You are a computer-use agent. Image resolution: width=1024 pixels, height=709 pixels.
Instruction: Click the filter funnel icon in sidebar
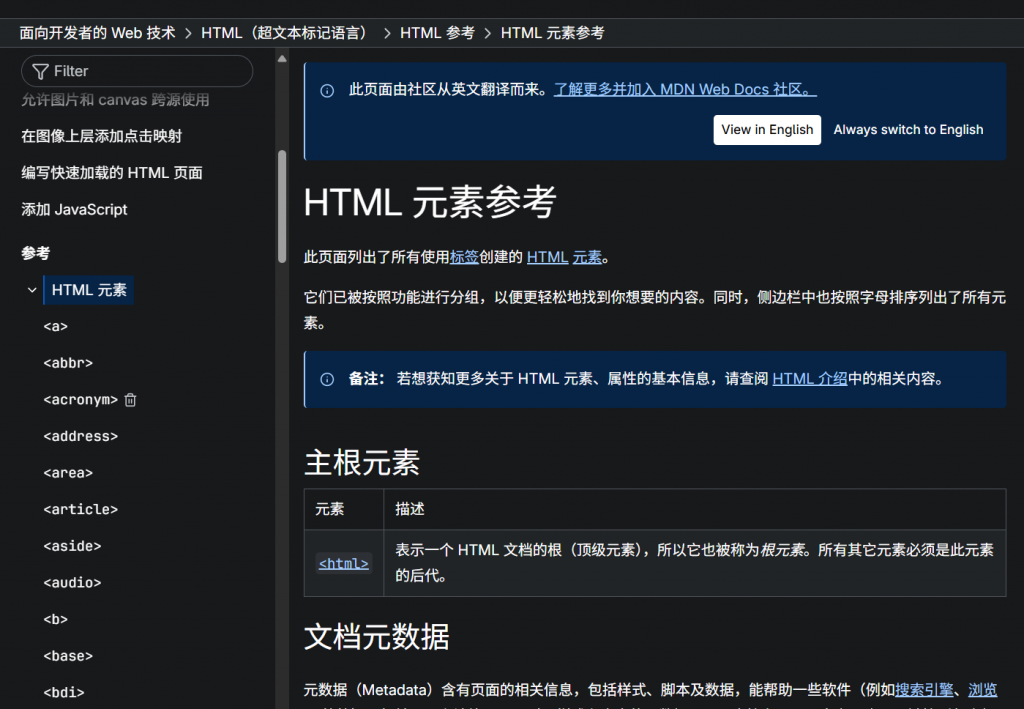point(40,71)
